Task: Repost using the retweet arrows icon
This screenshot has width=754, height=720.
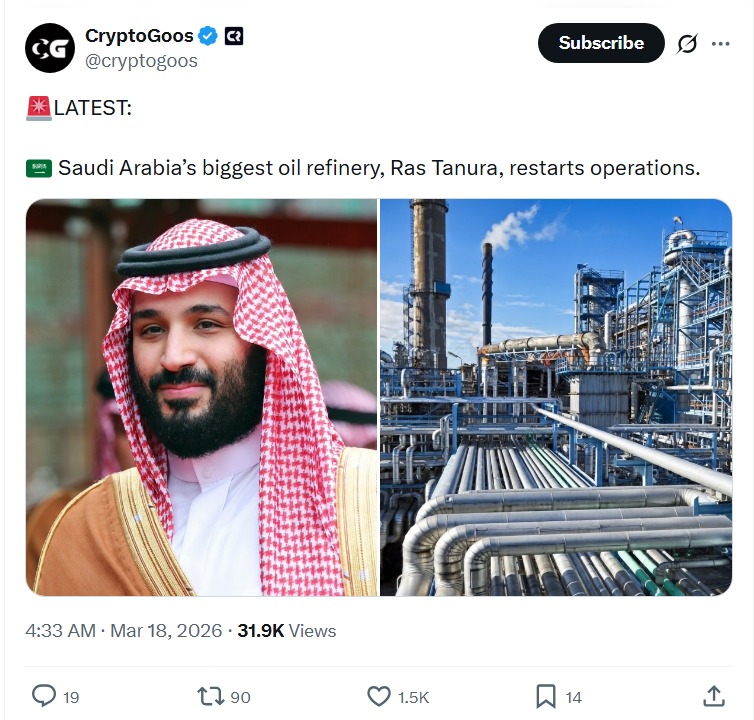Action: pyautogui.click(x=211, y=696)
